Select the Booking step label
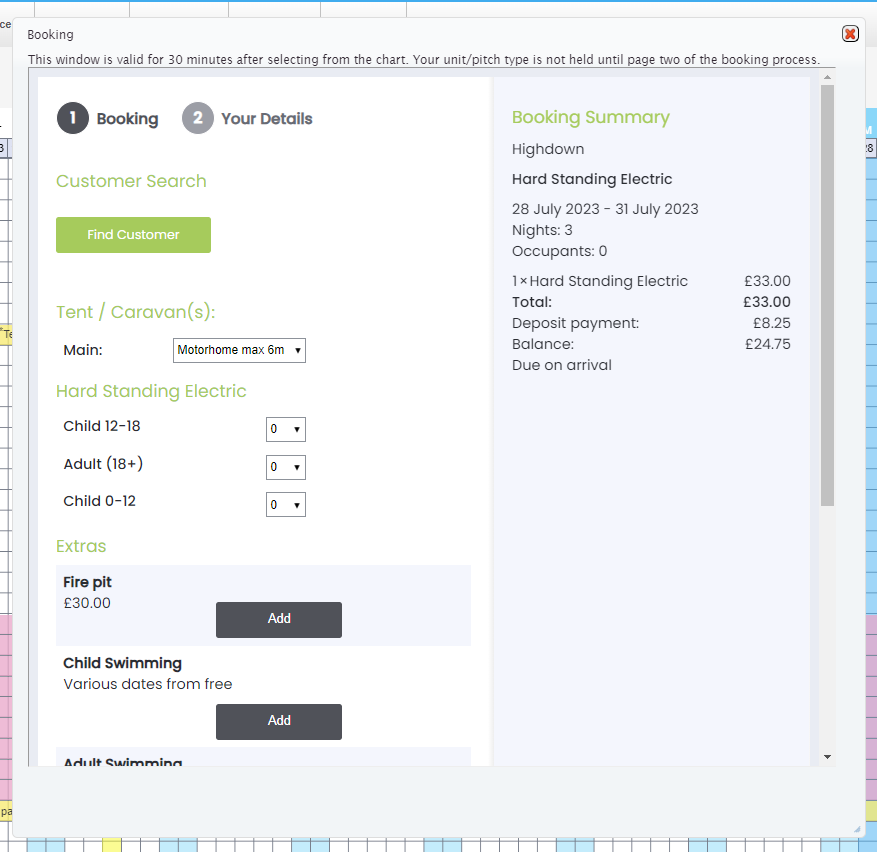This screenshot has height=852, width=877. pos(127,119)
